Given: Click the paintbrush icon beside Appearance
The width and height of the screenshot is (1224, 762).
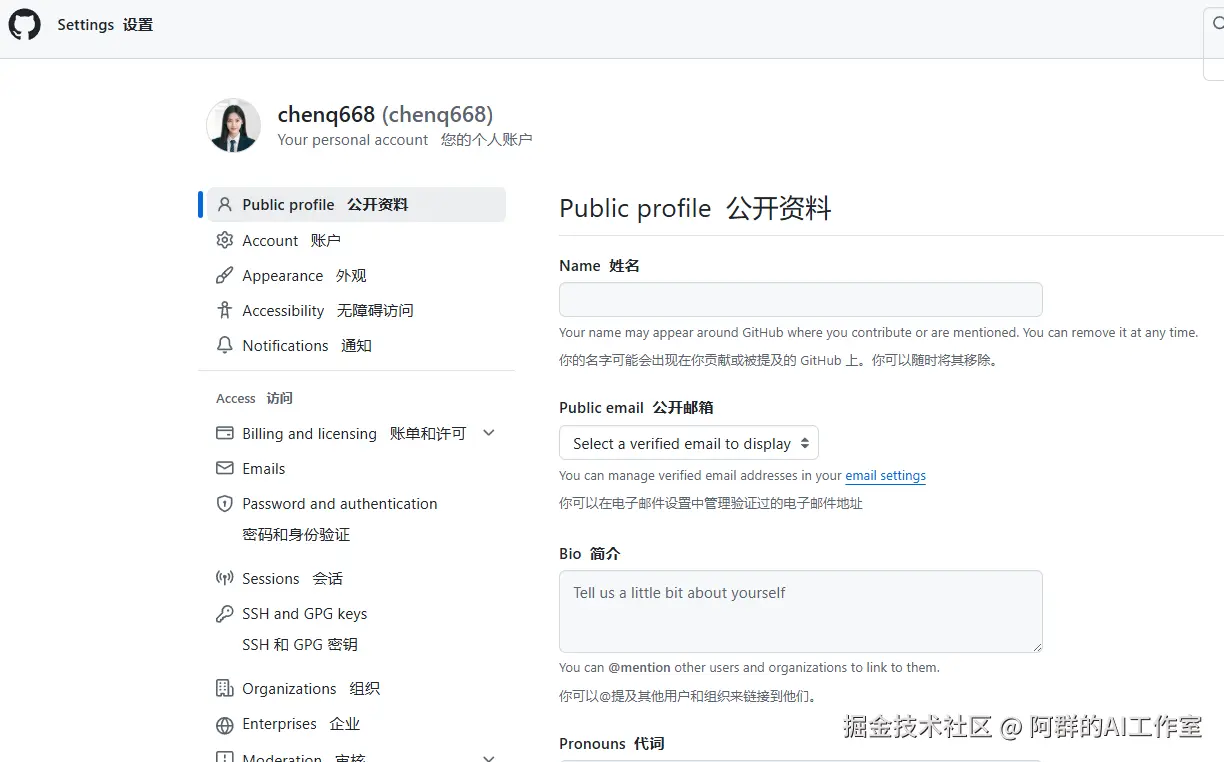Looking at the screenshot, I should (225, 275).
